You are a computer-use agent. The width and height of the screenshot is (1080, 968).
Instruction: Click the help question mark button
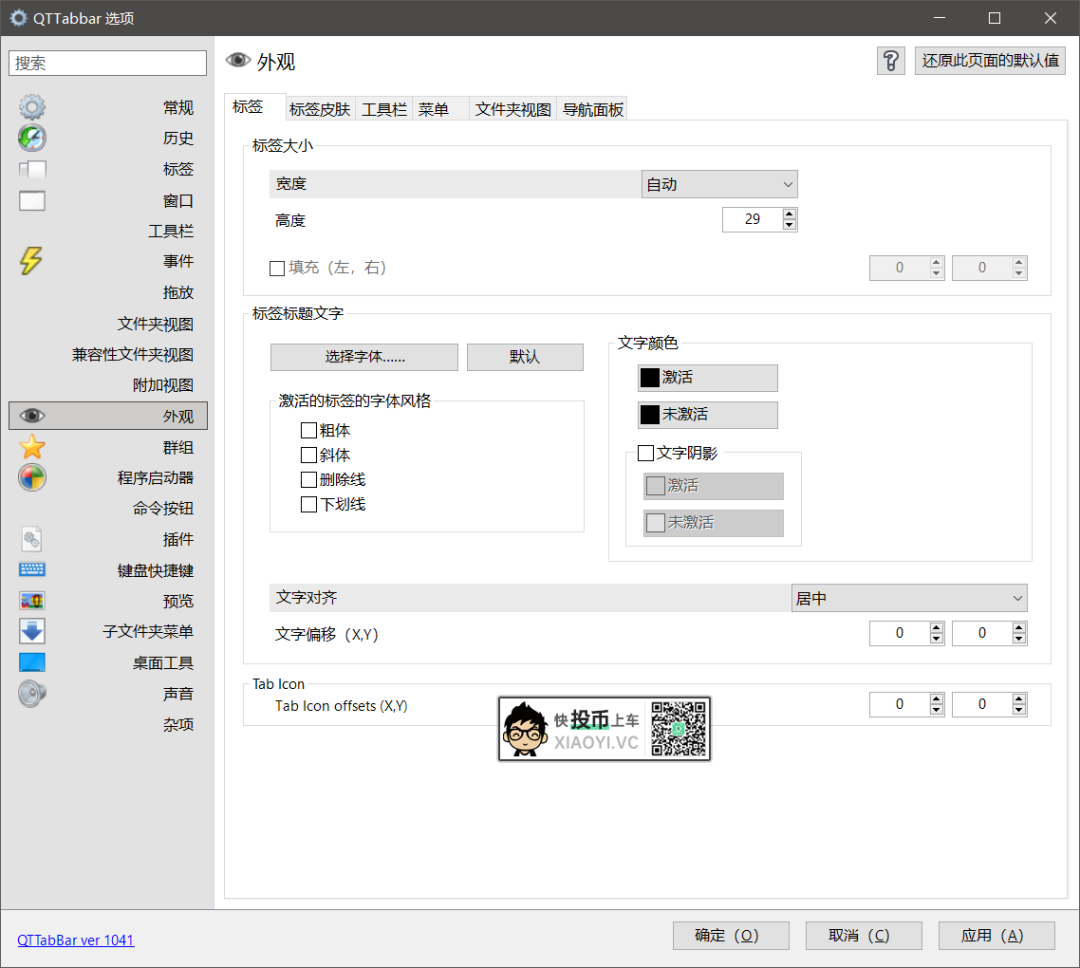(890, 61)
